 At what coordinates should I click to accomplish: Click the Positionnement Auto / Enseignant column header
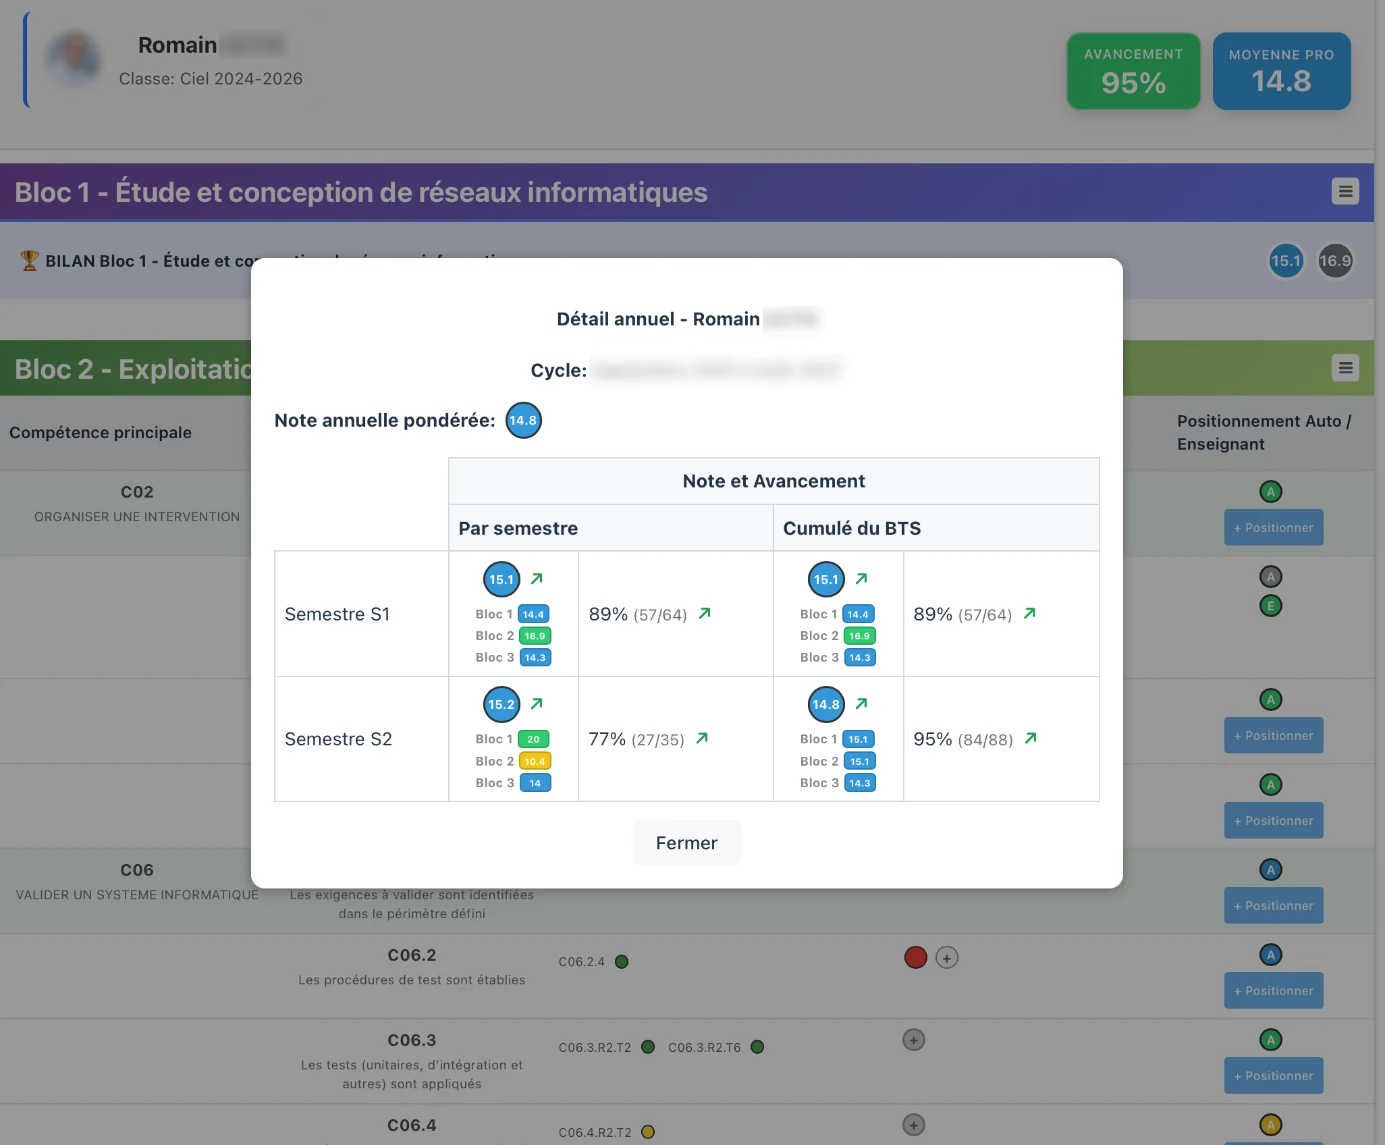tap(1264, 432)
